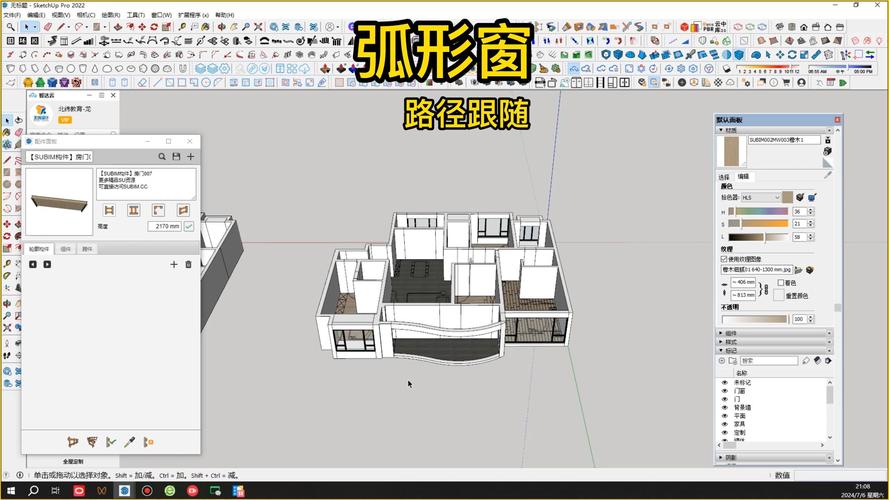Screen dimensions: 889x500
Task: Expand the 阴影 shadows section
Action: coord(773,457)
